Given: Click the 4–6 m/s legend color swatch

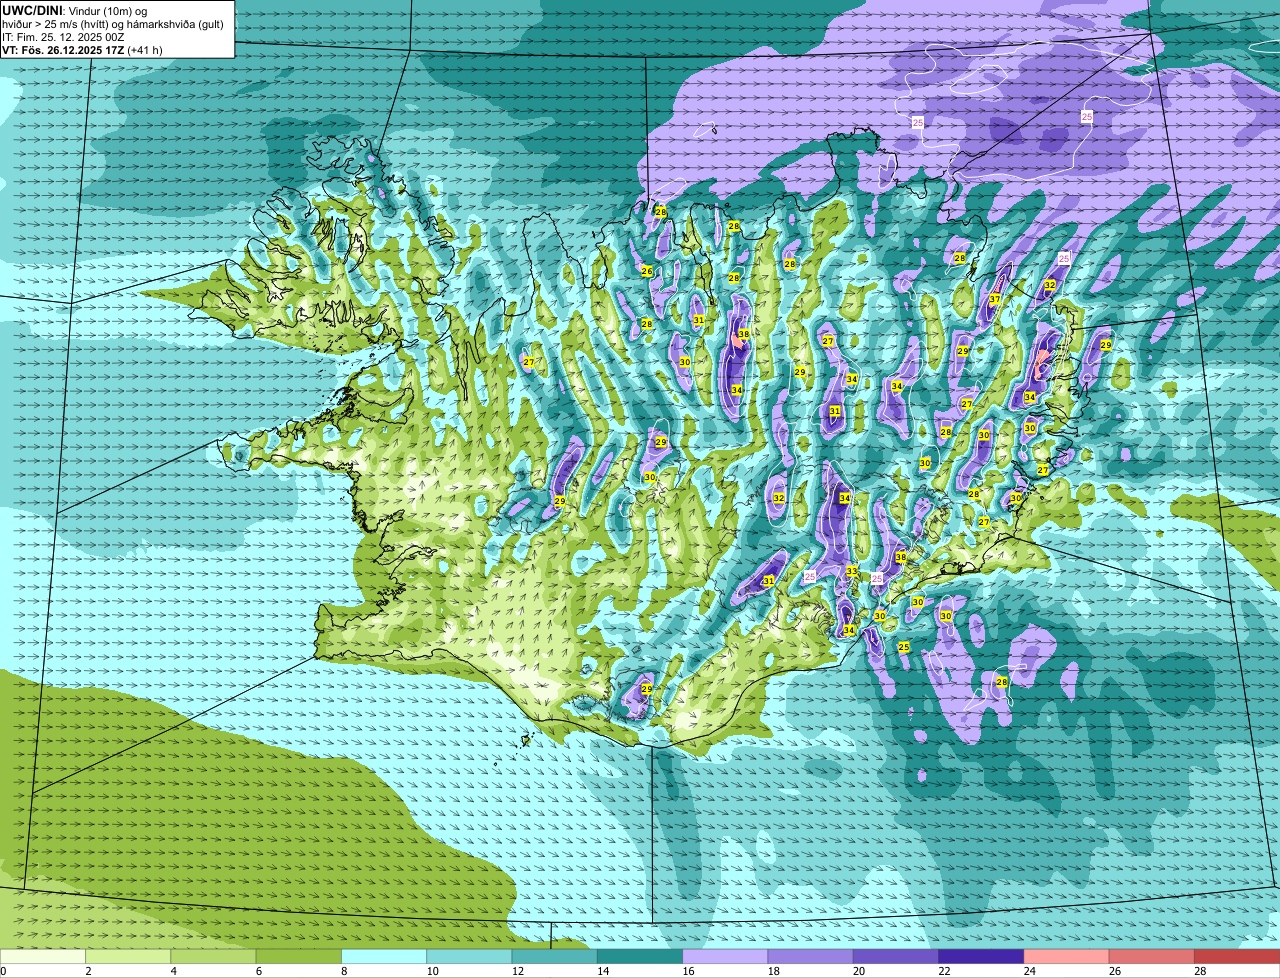Looking at the screenshot, I should tap(213, 956).
